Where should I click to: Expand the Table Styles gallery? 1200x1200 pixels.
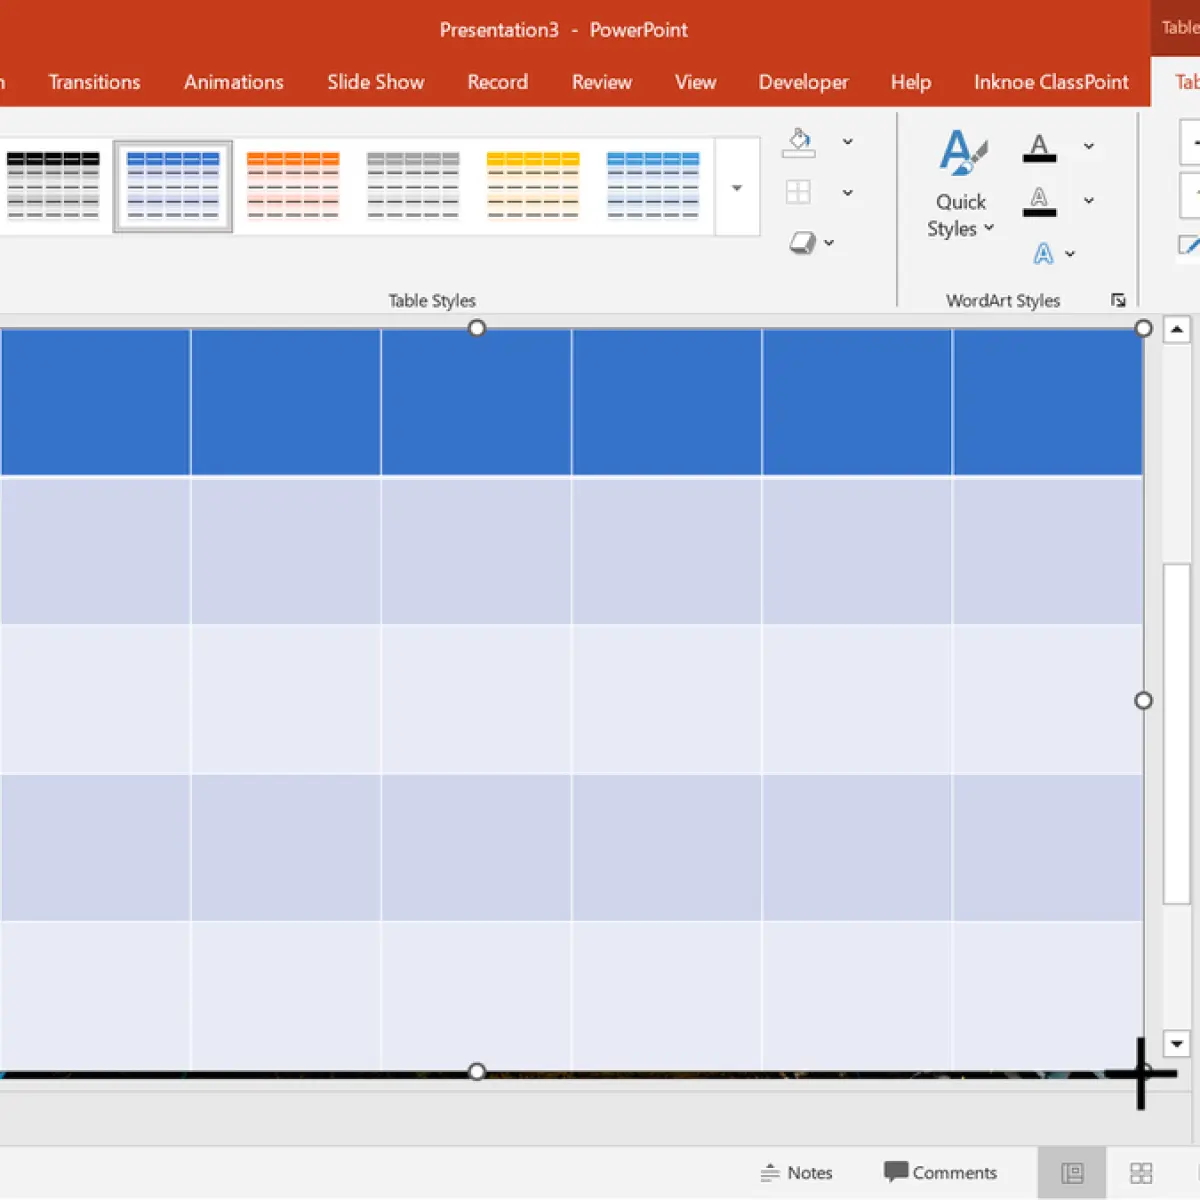[x=737, y=188]
